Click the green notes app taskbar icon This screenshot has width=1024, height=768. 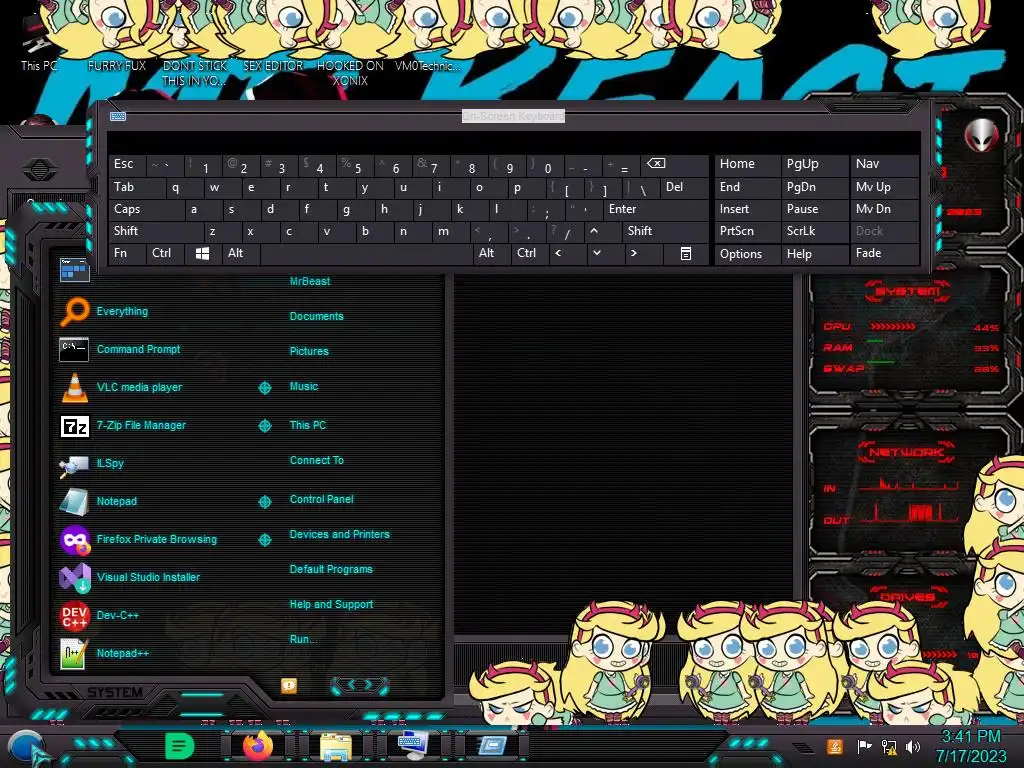pos(180,745)
